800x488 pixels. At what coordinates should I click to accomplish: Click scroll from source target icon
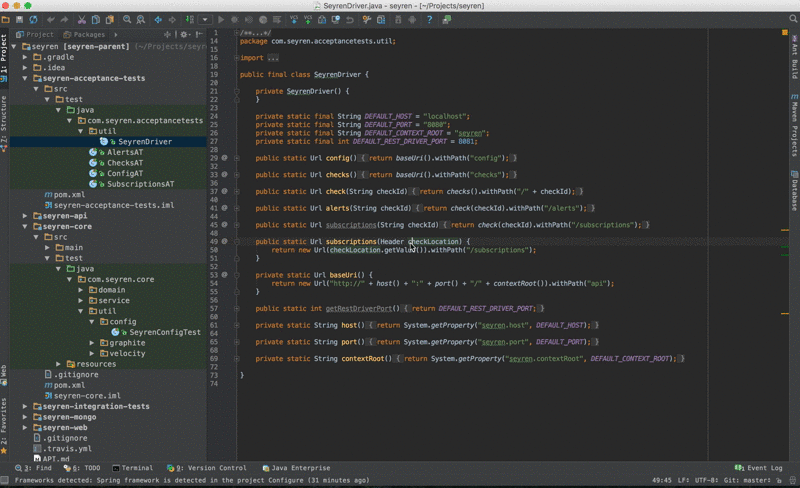coord(167,34)
